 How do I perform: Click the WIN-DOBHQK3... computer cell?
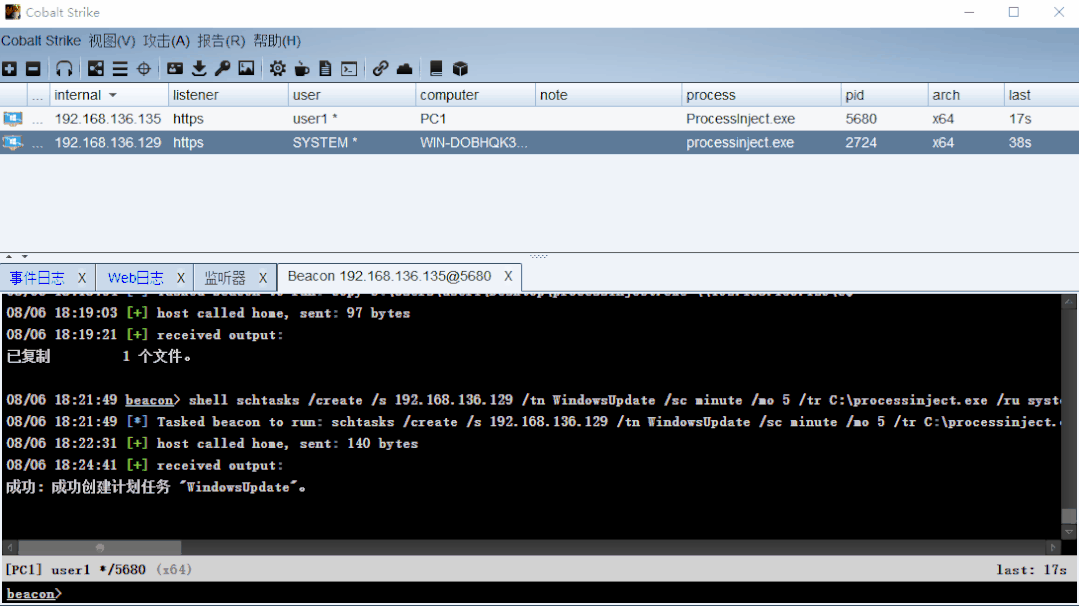pyautogui.click(x=474, y=142)
